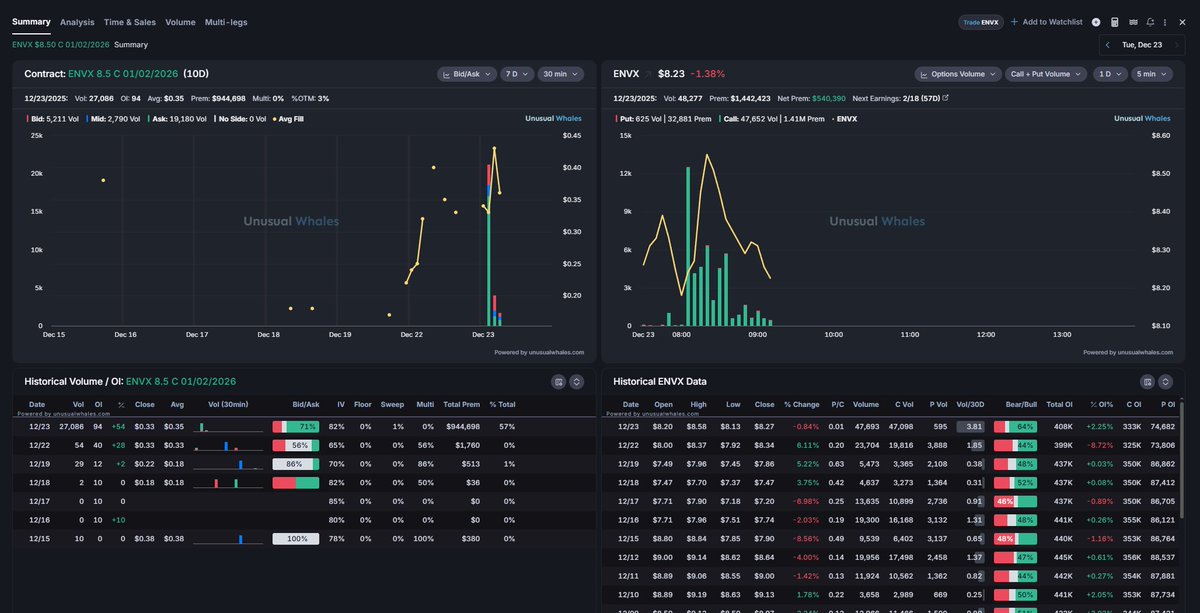Screen dimensions: 1200x613
Task: Click the Net Prem $540,390 value
Action: (x=828, y=98)
